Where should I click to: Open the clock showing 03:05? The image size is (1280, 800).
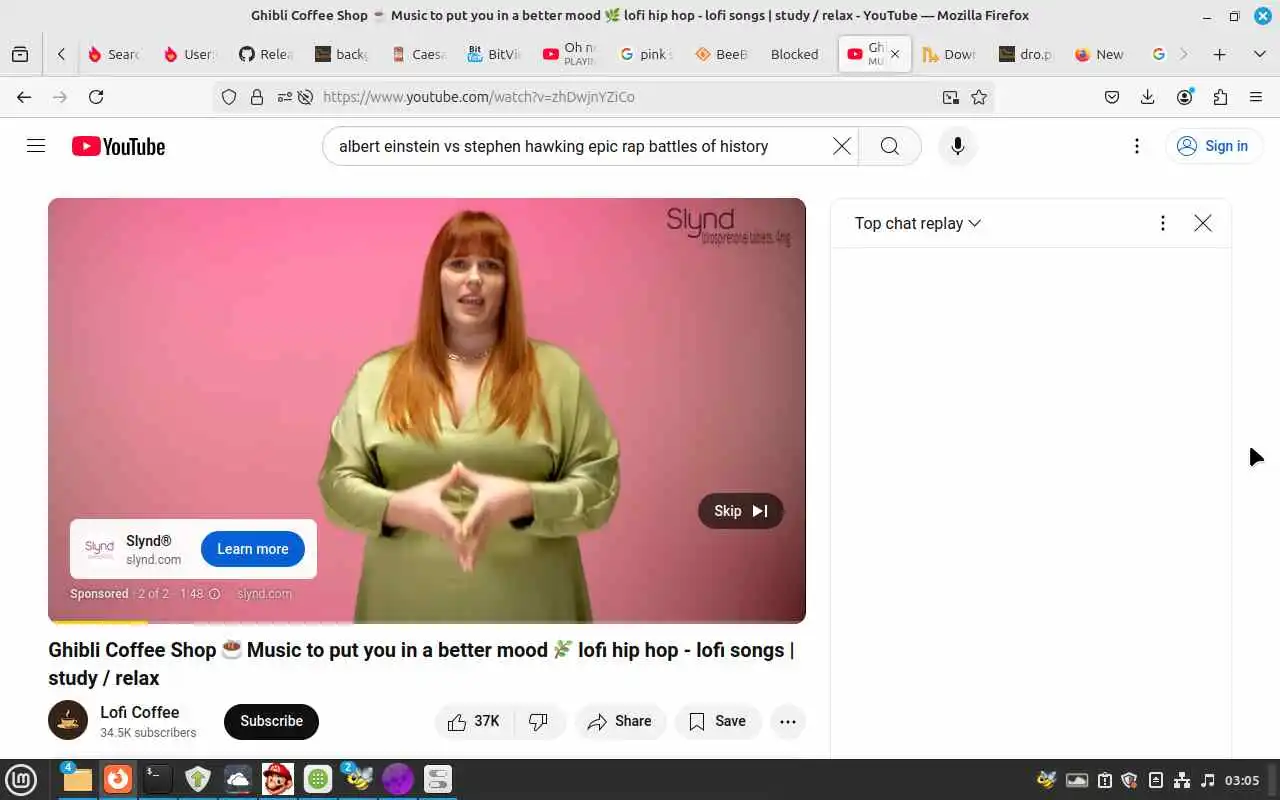(1242, 780)
